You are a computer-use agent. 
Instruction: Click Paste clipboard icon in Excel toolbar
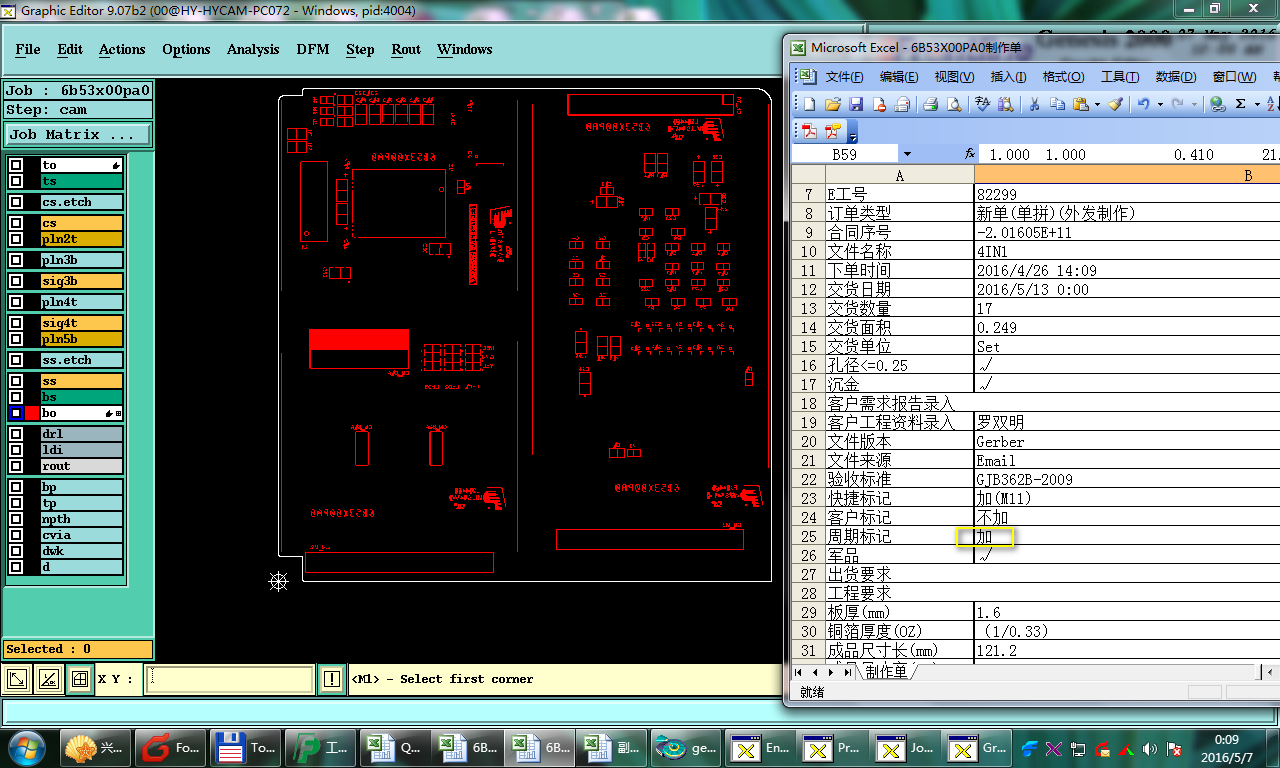click(x=1081, y=104)
